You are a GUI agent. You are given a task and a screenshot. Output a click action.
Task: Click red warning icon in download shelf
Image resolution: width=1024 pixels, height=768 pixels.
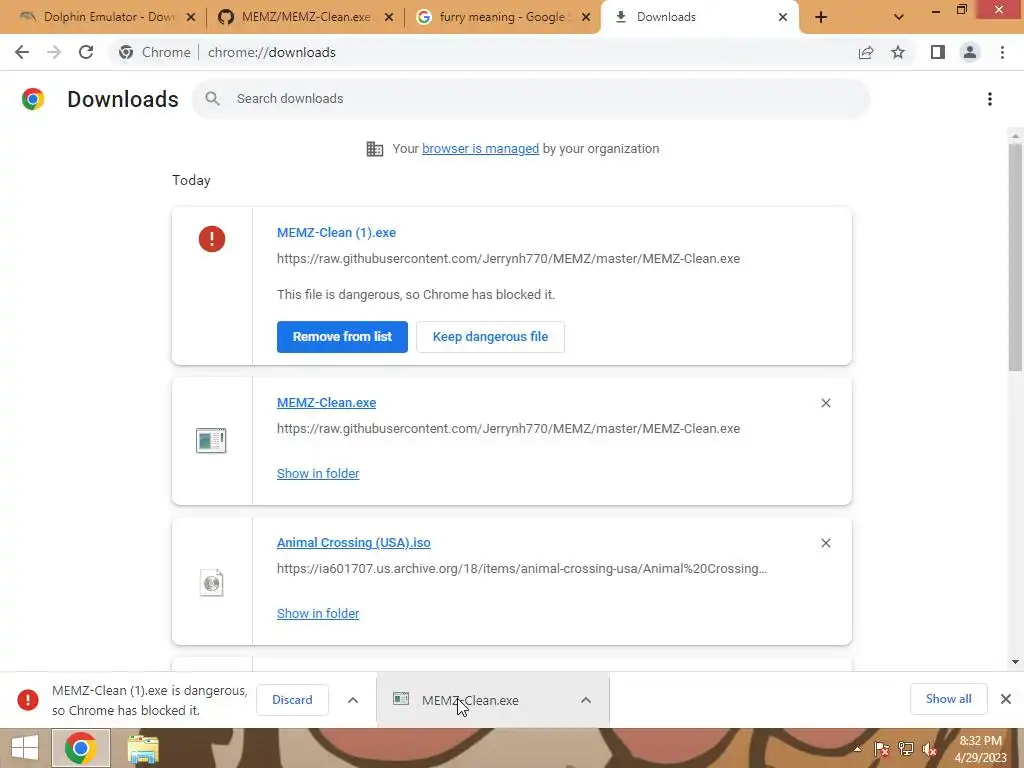point(27,700)
